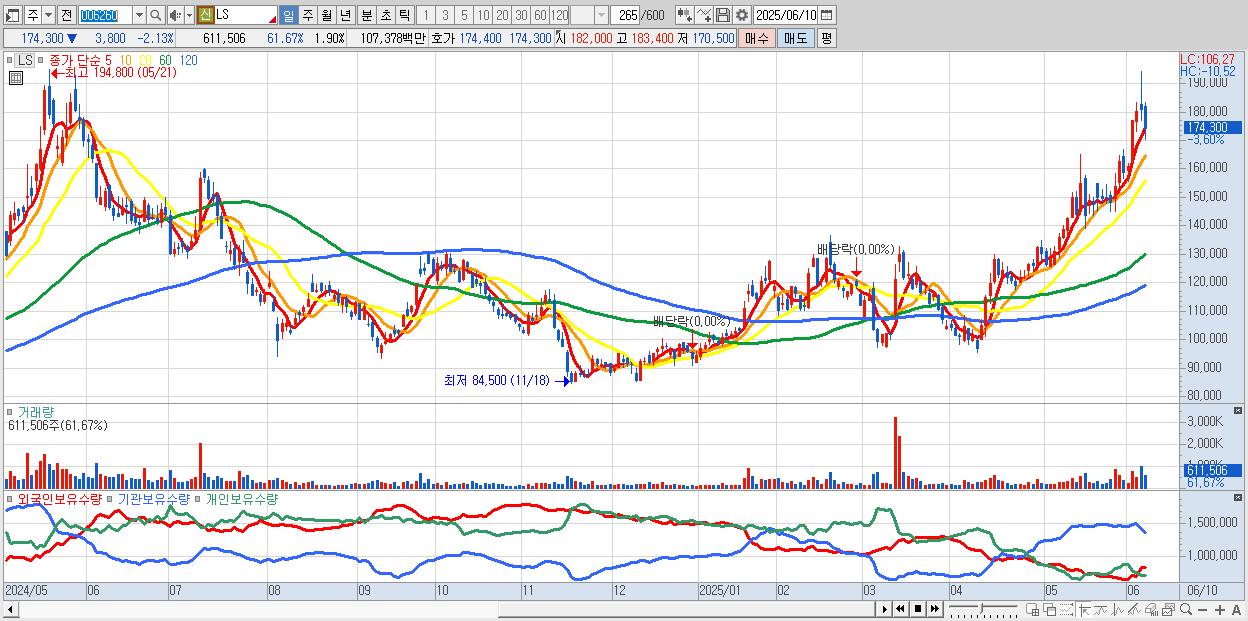Click the window layout icon at toolbar start
The image size is (1248, 621).
[12, 16]
